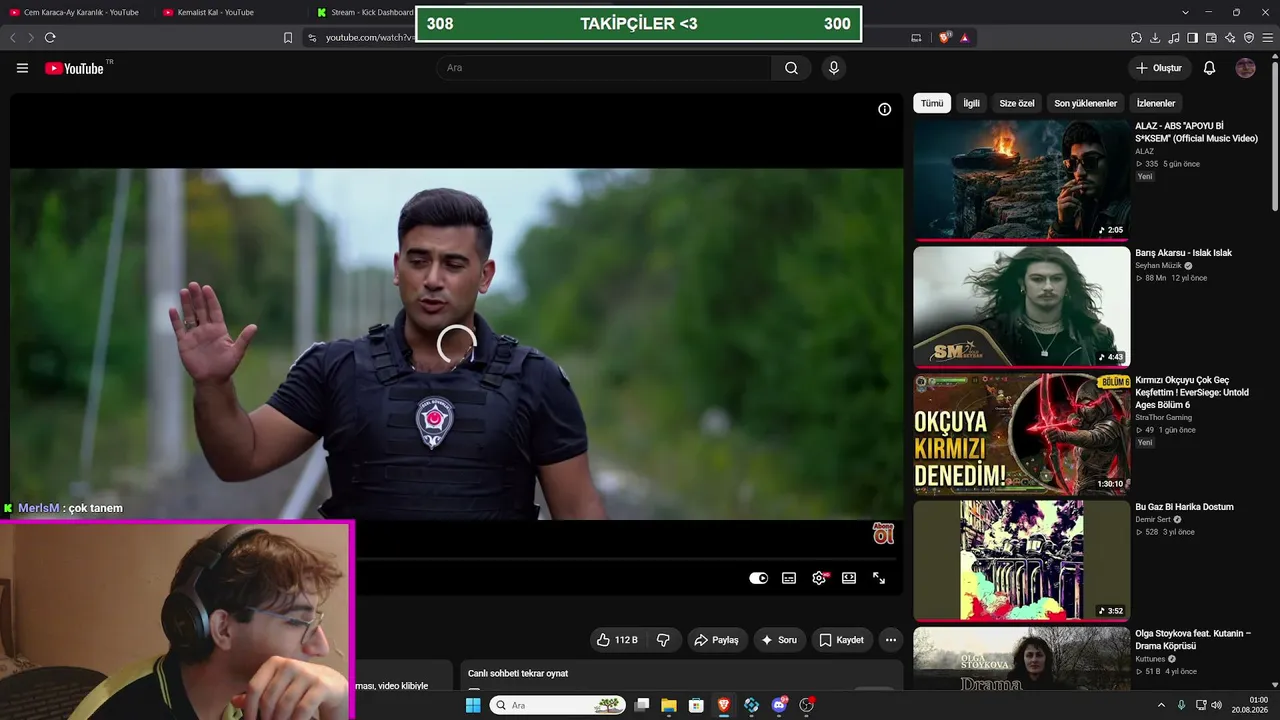Switch to theater mode view
This screenshot has height=720, width=1280.
point(849,578)
